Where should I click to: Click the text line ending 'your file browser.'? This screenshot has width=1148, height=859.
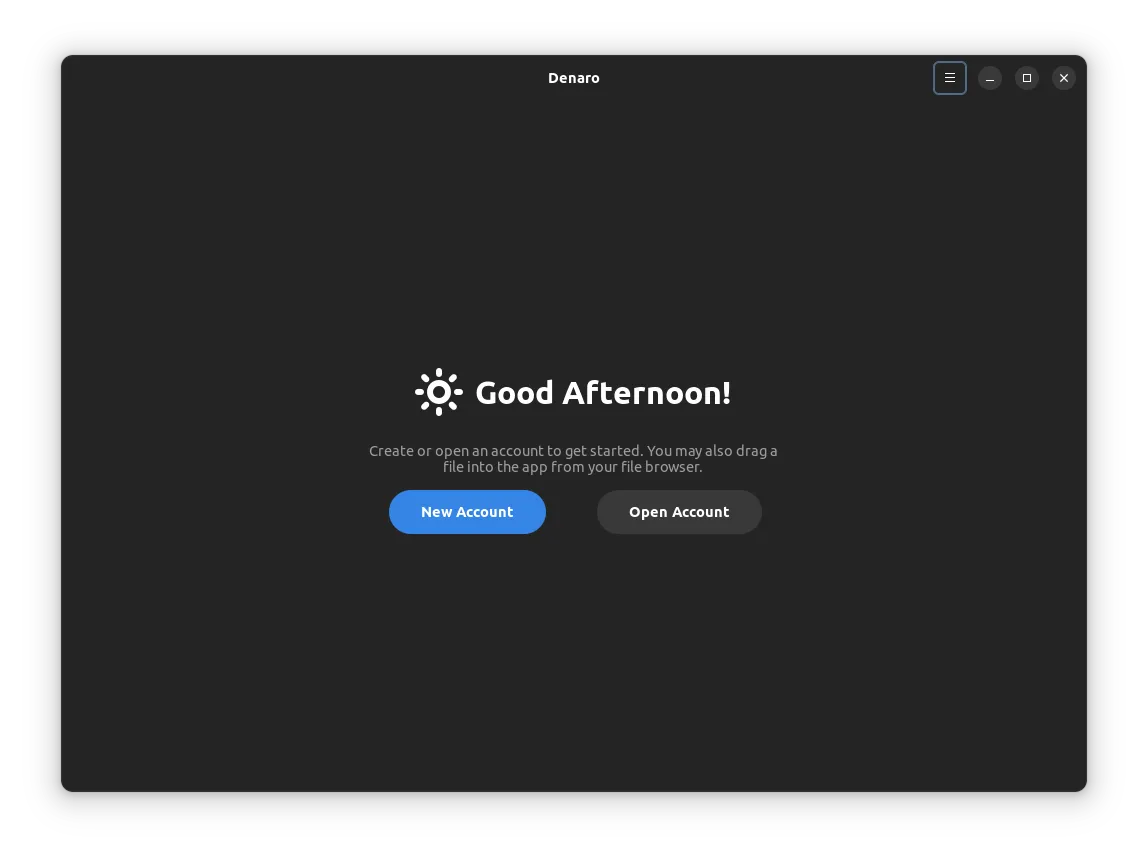(573, 467)
